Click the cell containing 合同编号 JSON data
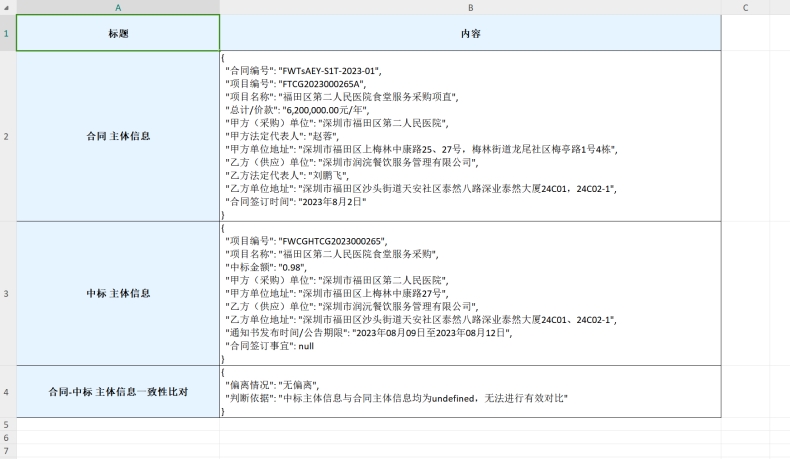Image resolution: width=790 pixels, height=459 pixels. pos(470,134)
